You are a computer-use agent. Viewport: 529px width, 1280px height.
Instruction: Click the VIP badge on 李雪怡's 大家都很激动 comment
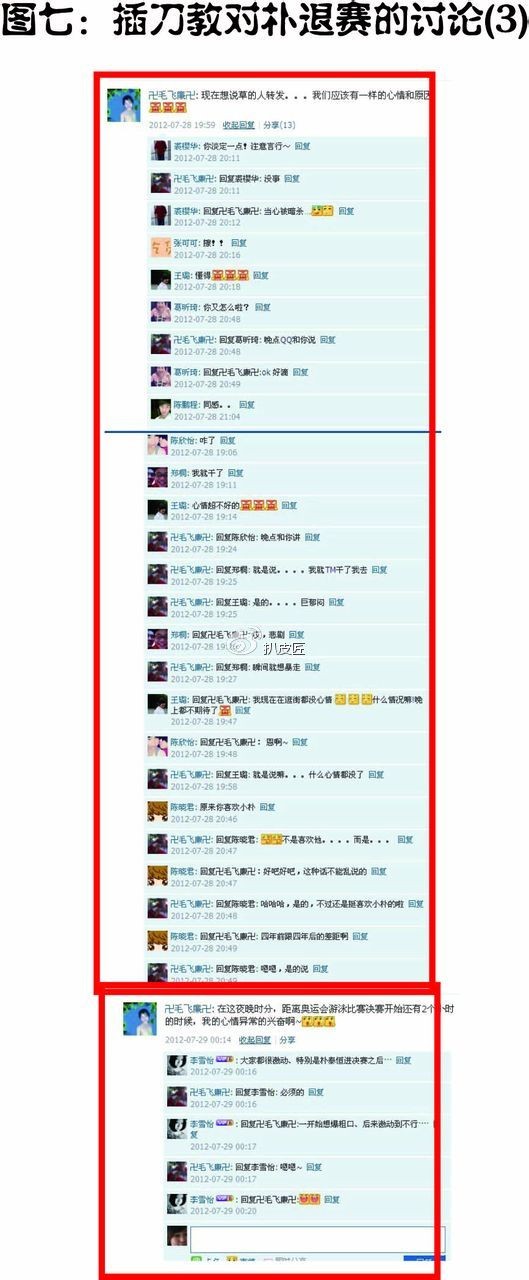[x=223, y=1058]
